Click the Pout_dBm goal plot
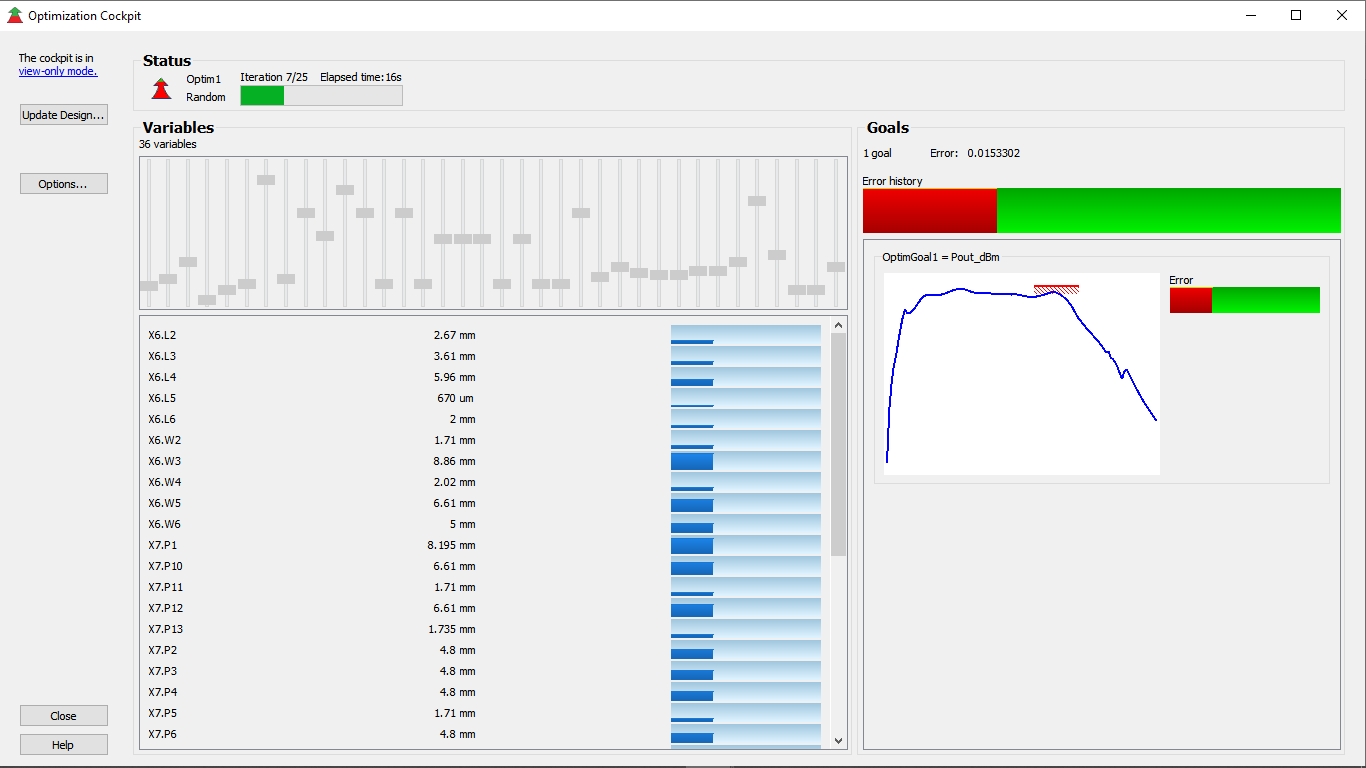The width and height of the screenshot is (1366, 768). (x=1022, y=374)
